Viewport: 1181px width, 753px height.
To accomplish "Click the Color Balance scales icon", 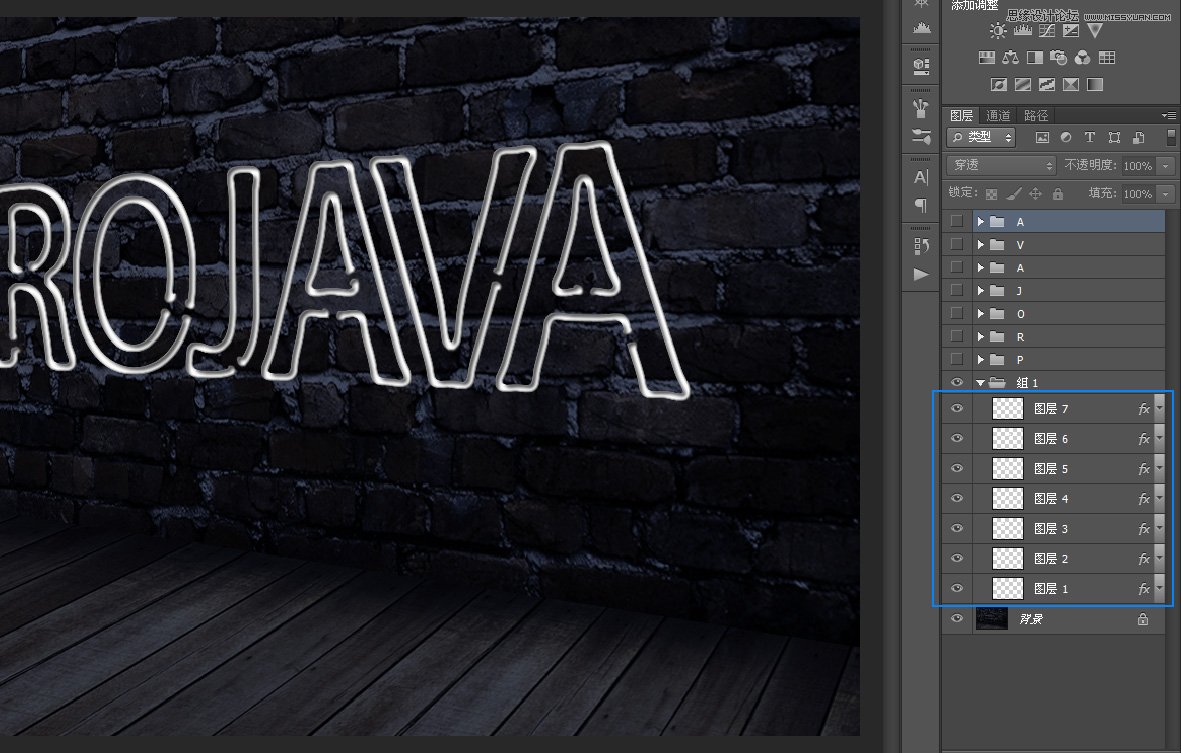I will coord(1010,58).
